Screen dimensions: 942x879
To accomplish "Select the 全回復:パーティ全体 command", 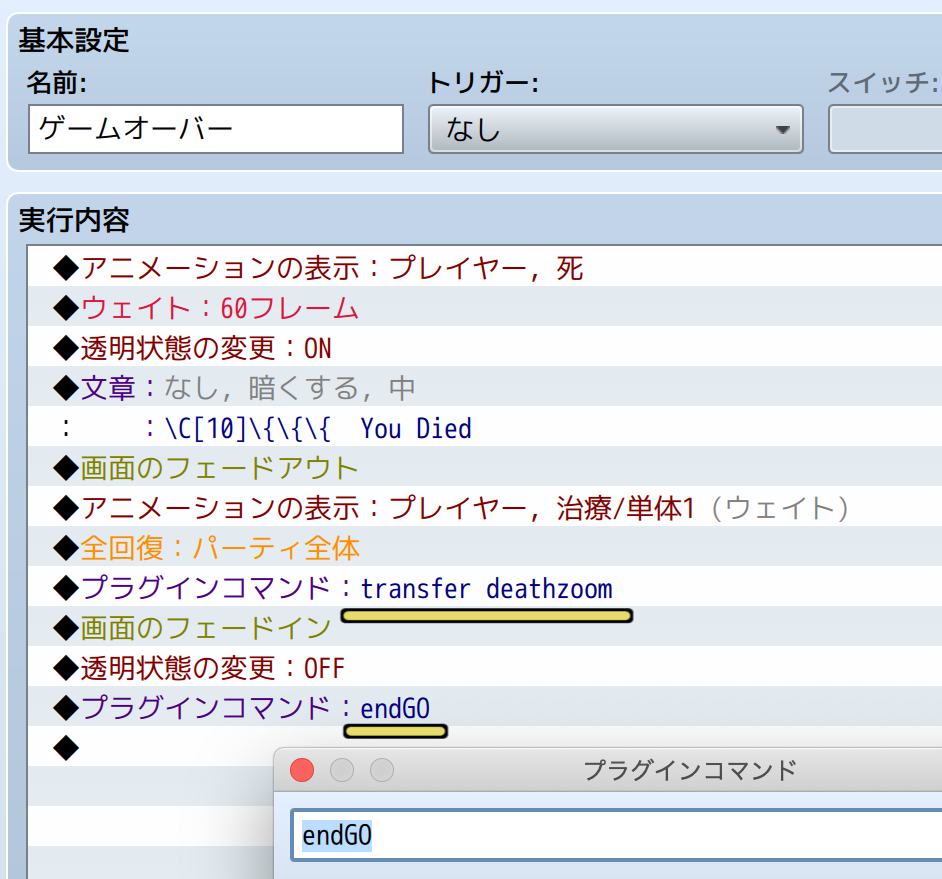I will point(220,548).
